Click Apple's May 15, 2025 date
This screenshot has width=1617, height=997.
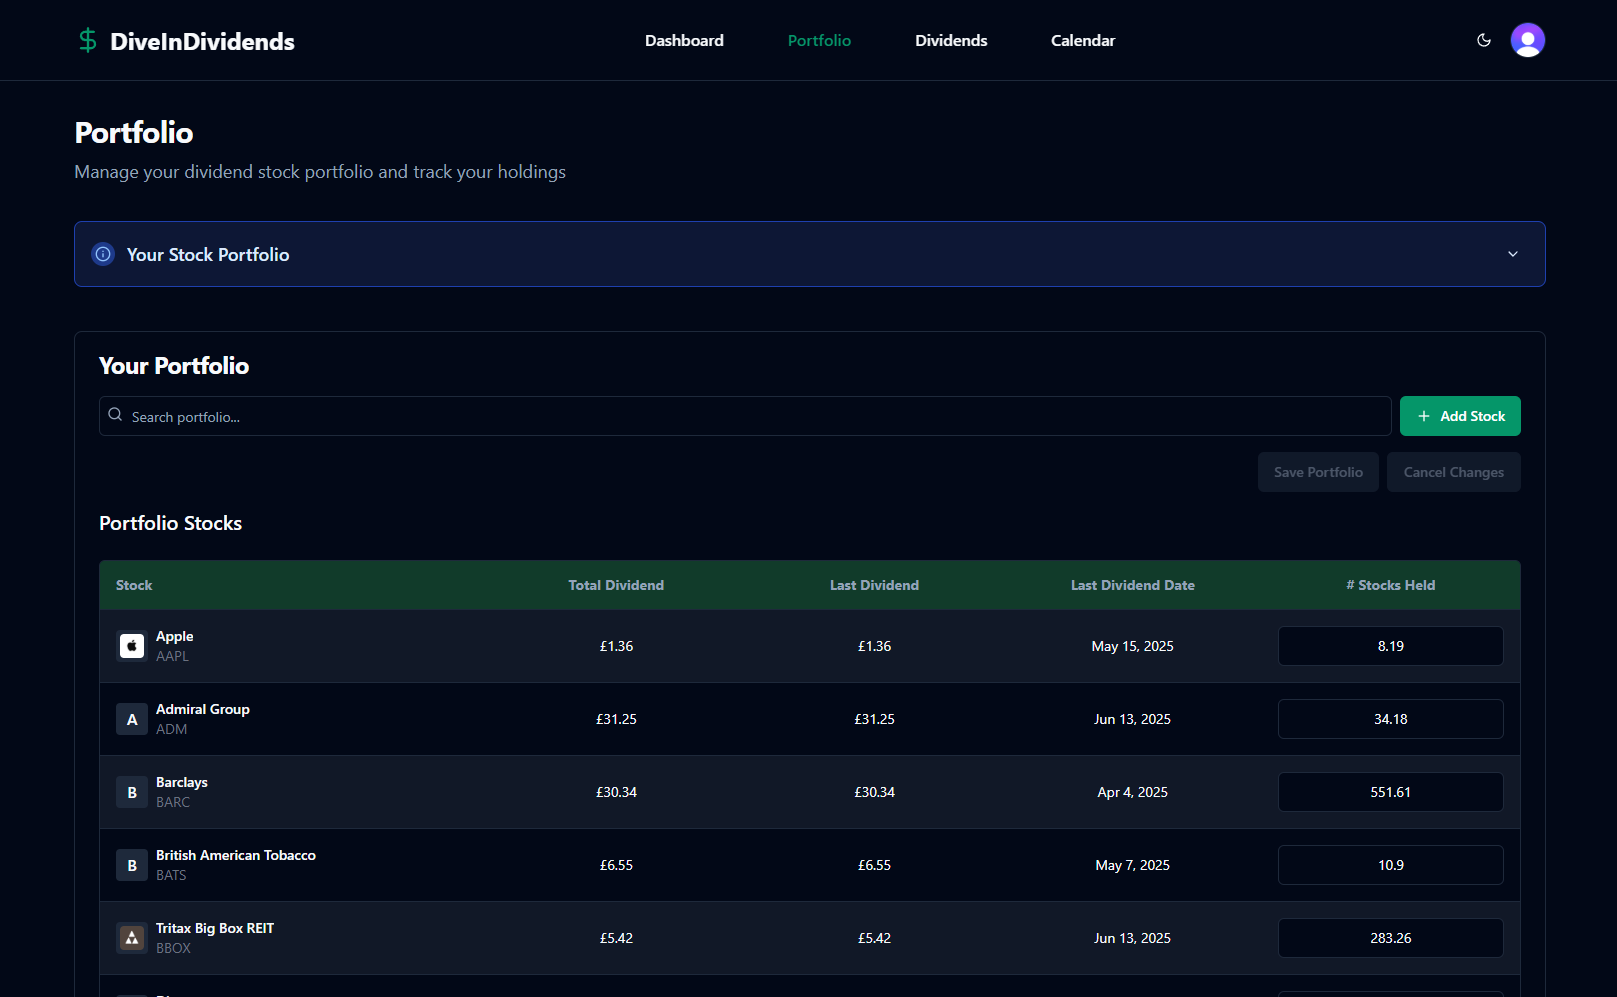click(x=1133, y=646)
